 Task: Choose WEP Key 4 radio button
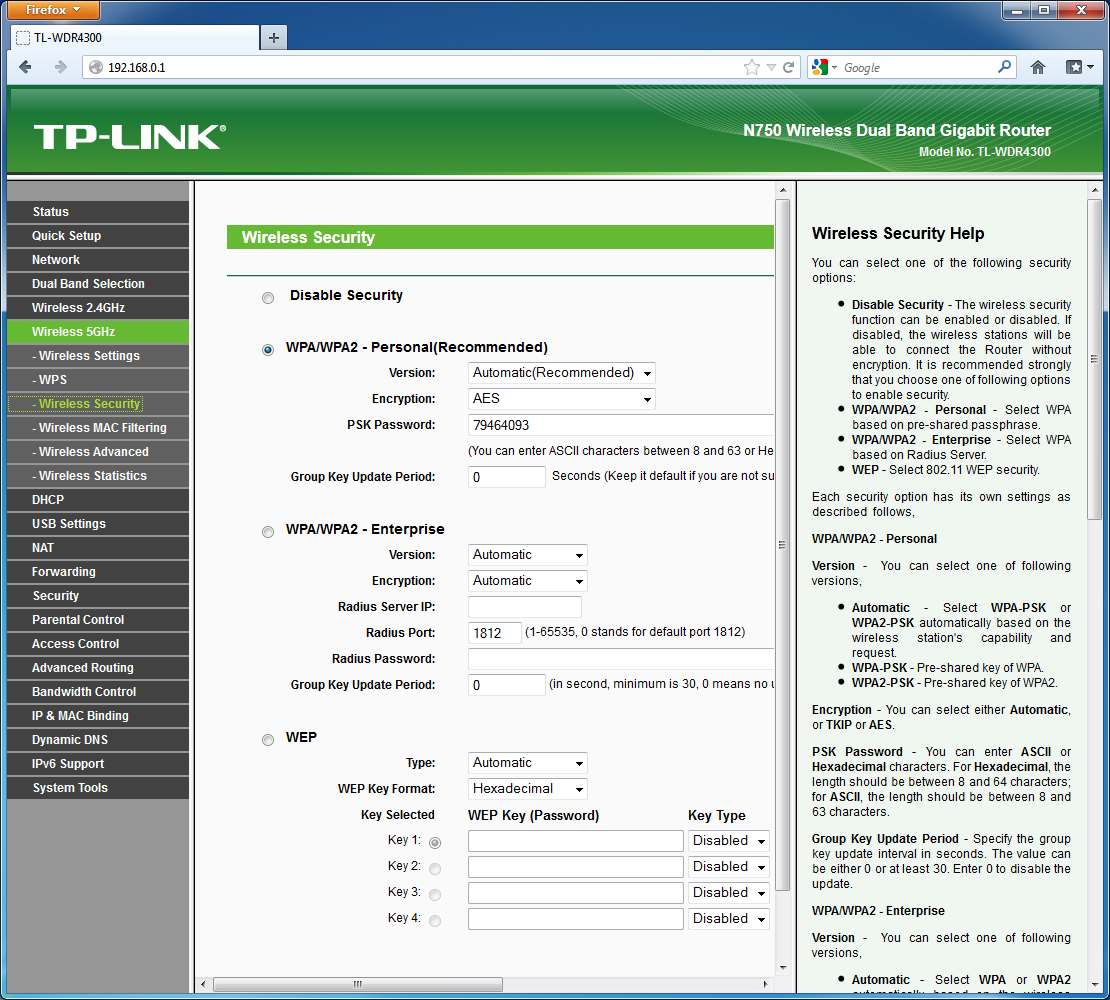pyautogui.click(x=435, y=921)
